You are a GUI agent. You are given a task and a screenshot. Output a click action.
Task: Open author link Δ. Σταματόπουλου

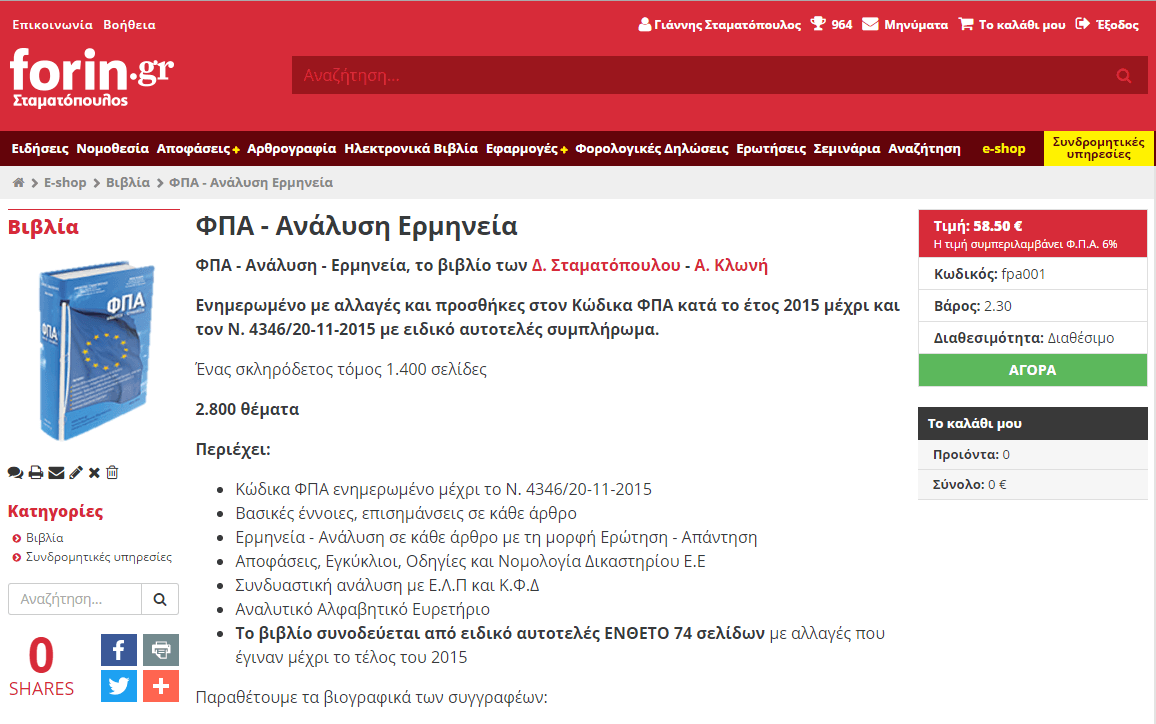[606, 265]
